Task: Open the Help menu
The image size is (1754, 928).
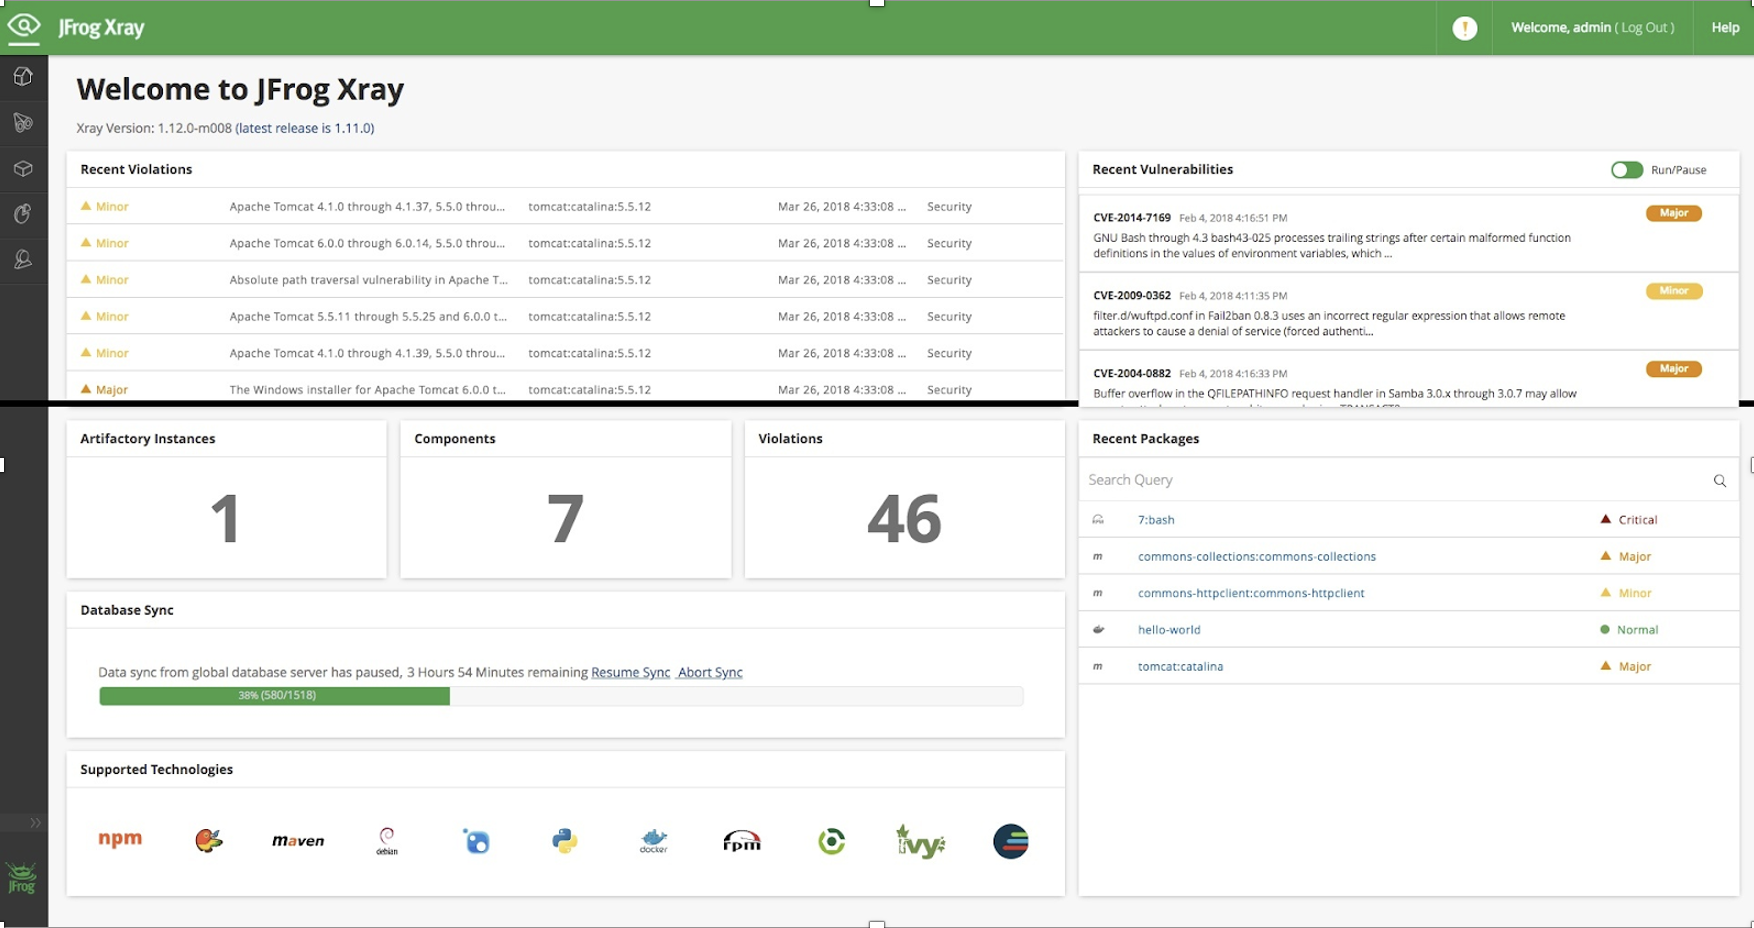Action: click(x=1724, y=27)
